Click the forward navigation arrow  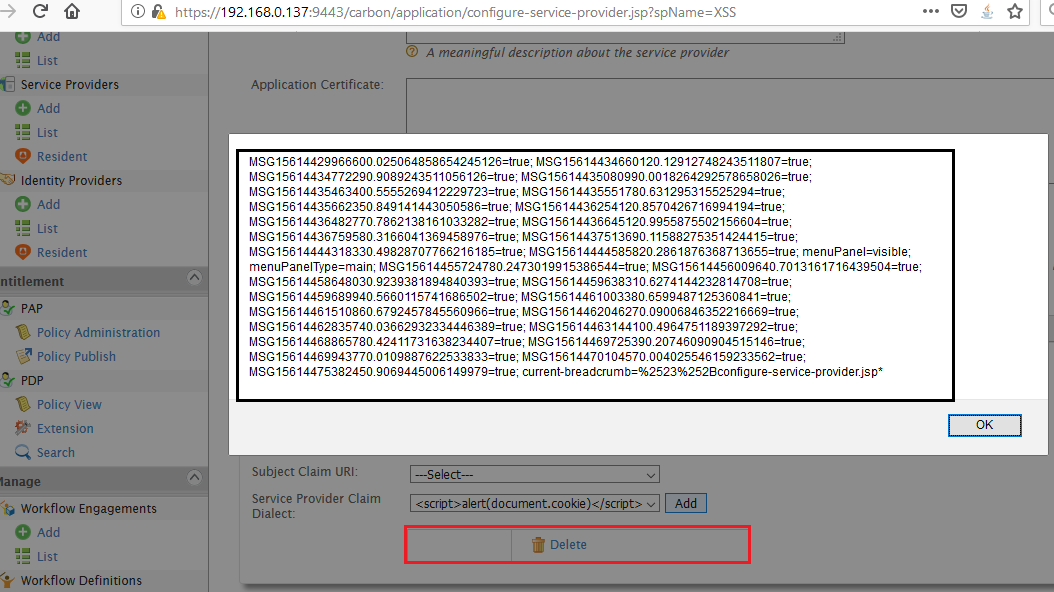click(8, 11)
